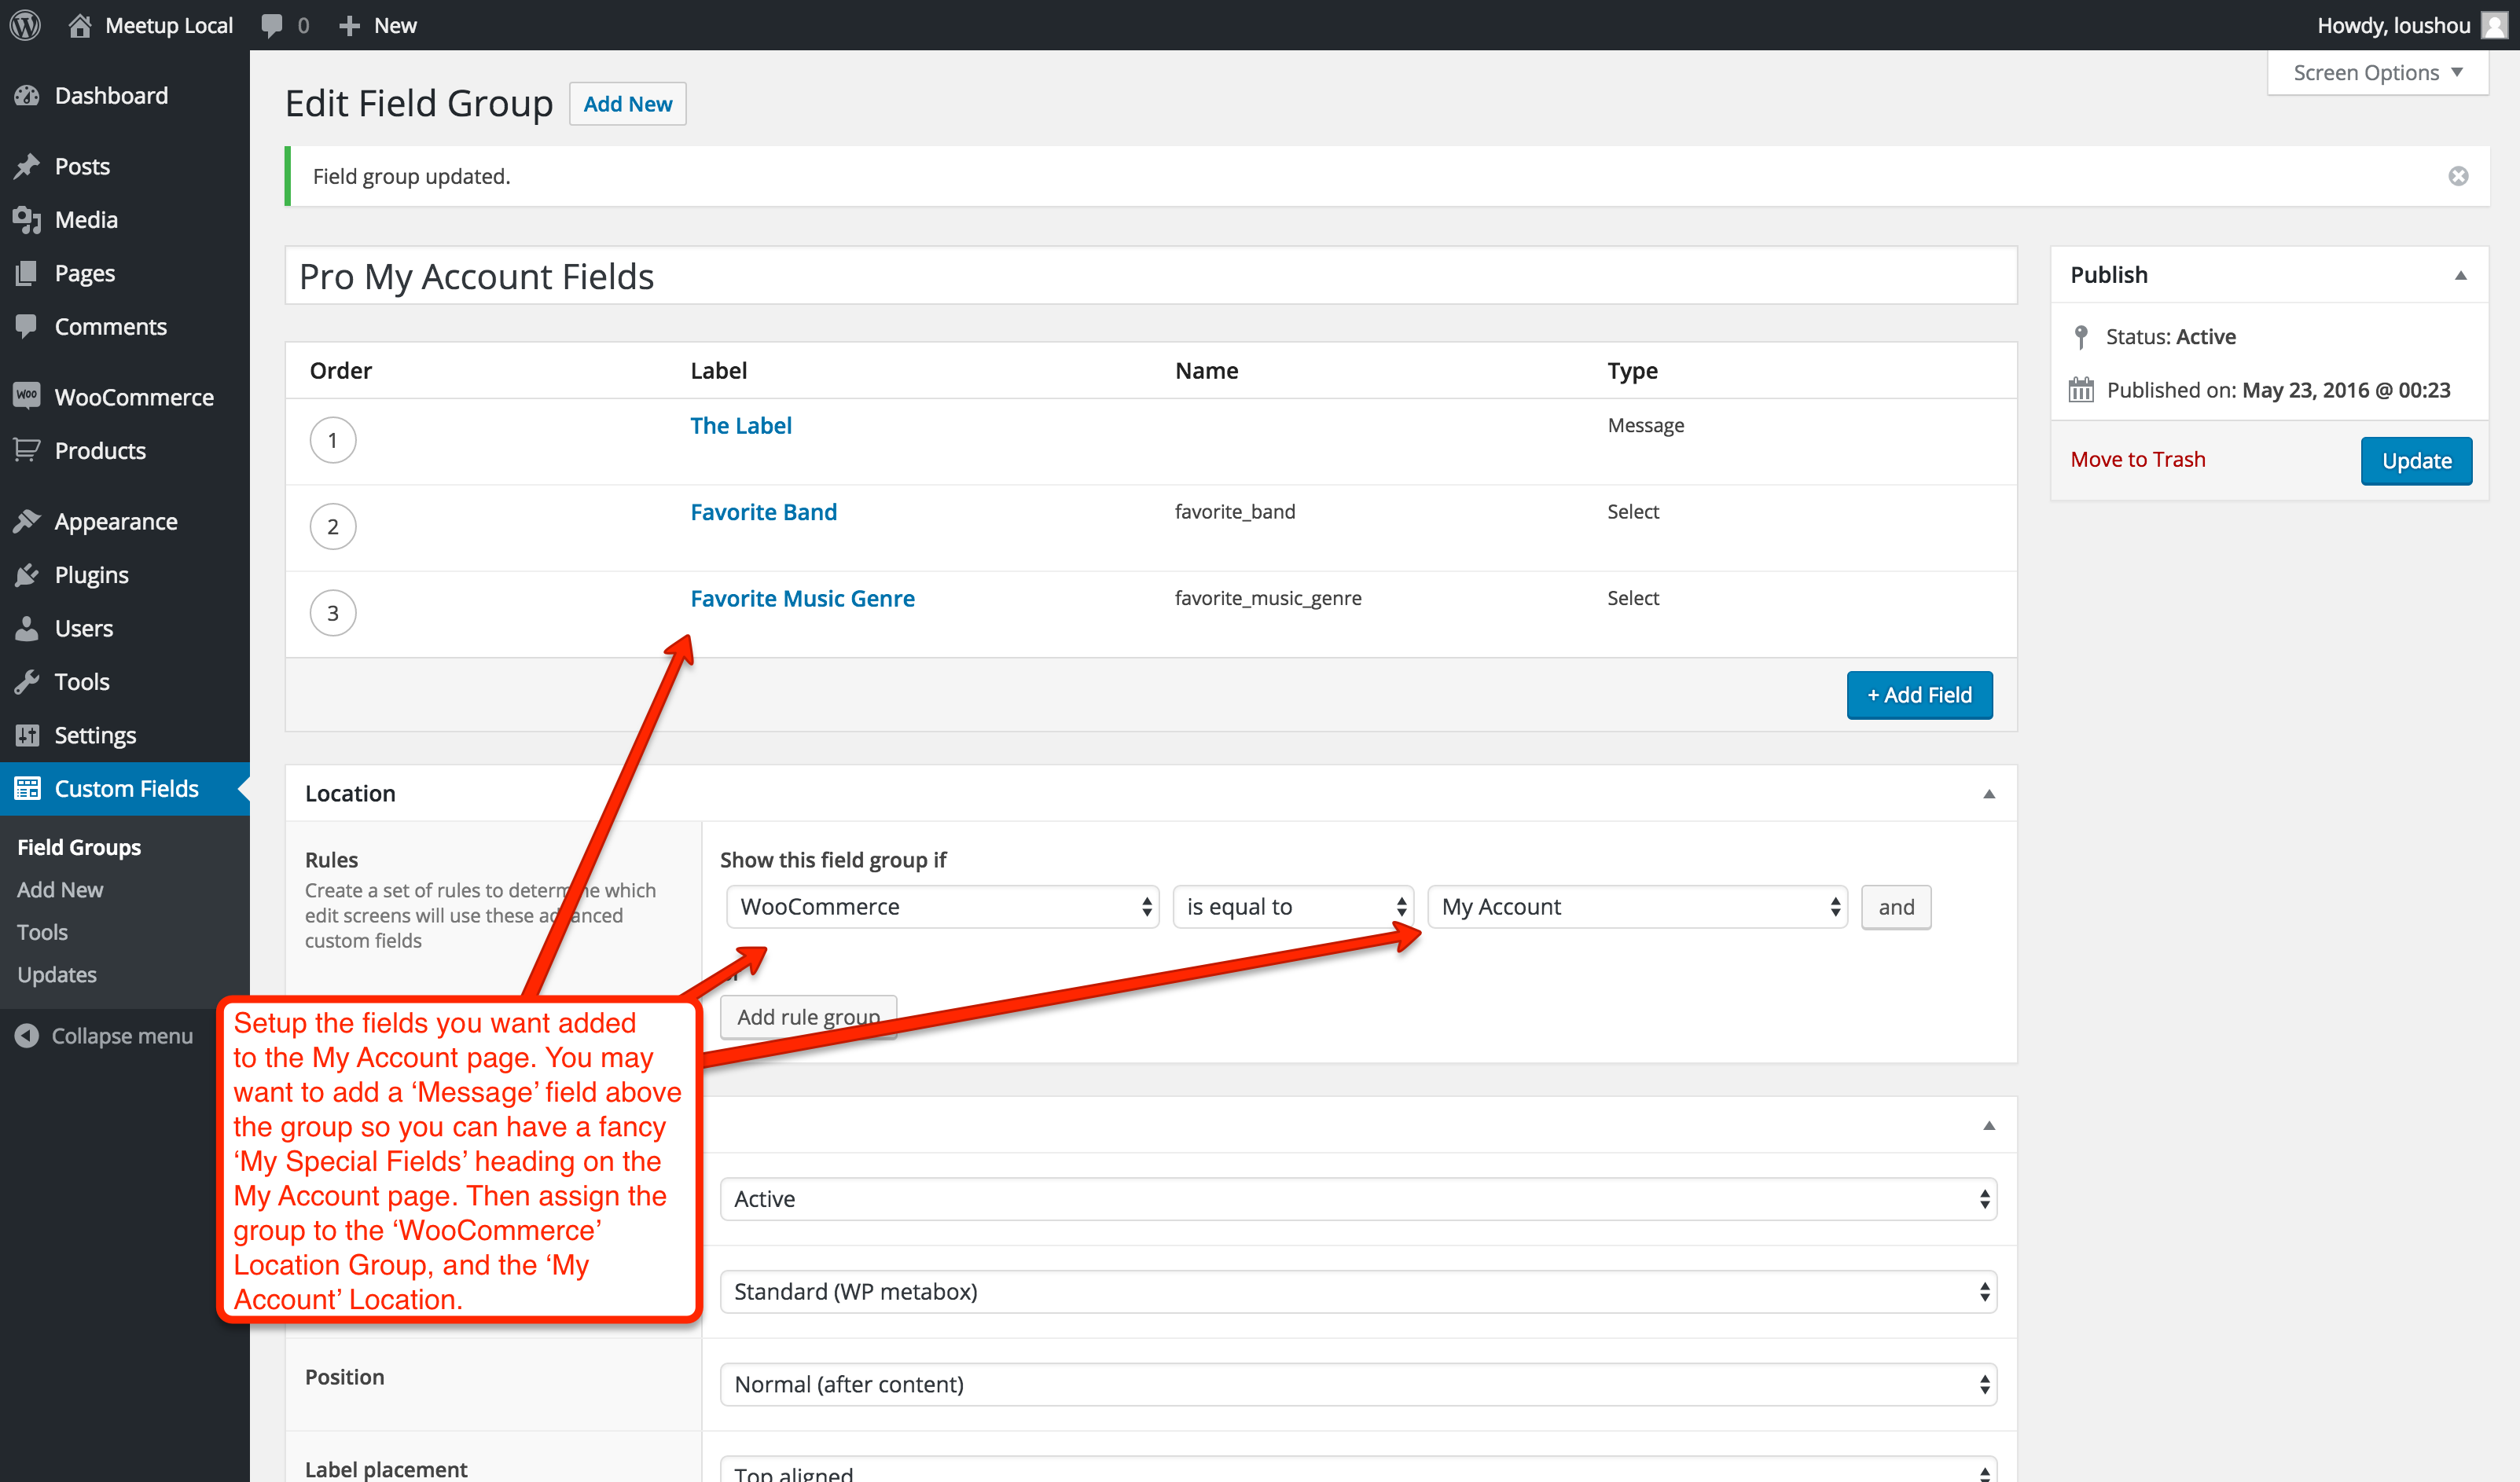Click the + Add Field button
Image resolution: width=2520 pixels, height=1482 pixels.
click(1919, 695)
